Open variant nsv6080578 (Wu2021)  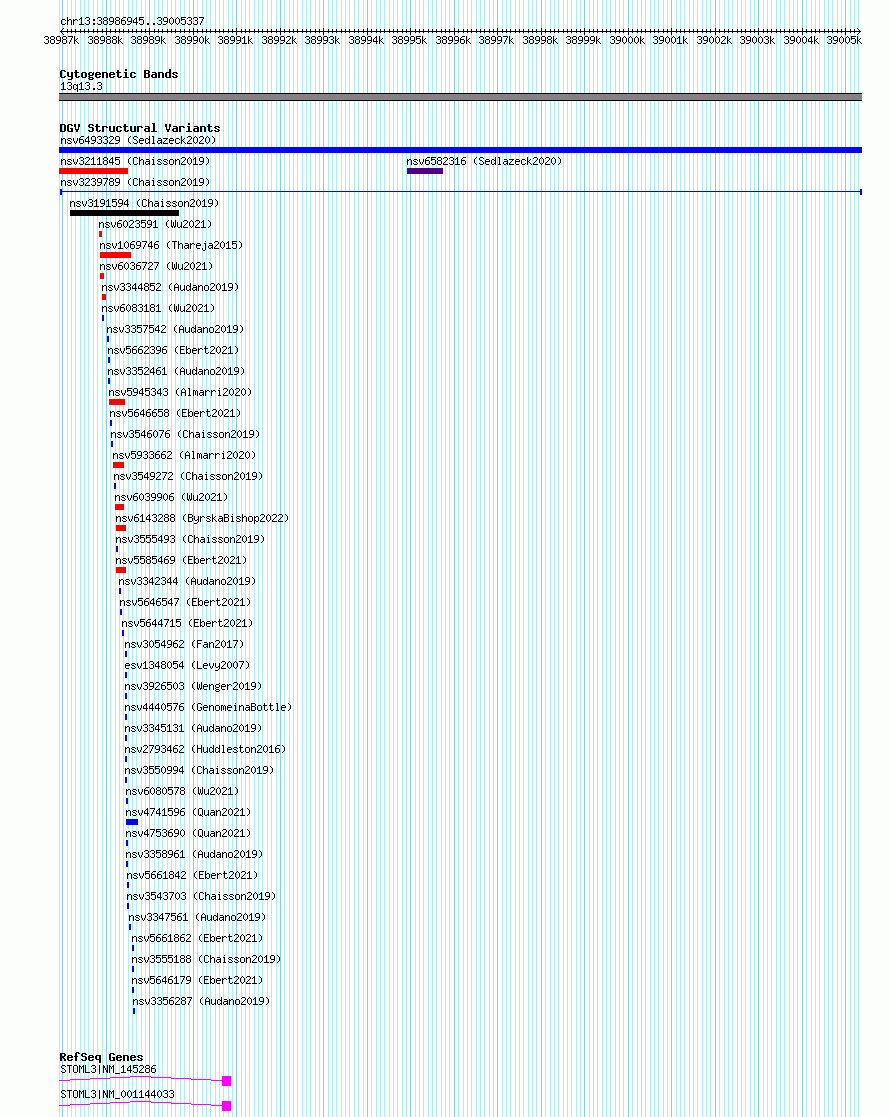tap(182, 792)
